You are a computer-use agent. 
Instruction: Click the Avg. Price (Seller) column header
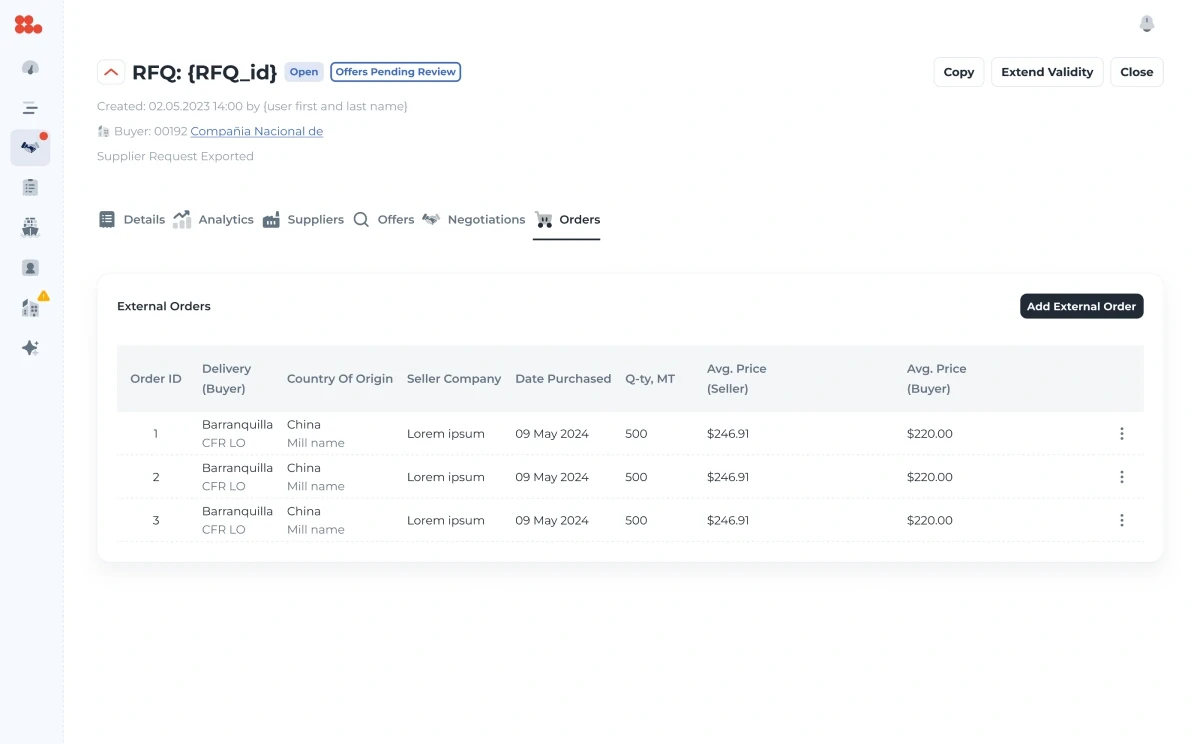pyautogui.click(x=736, y=379)
